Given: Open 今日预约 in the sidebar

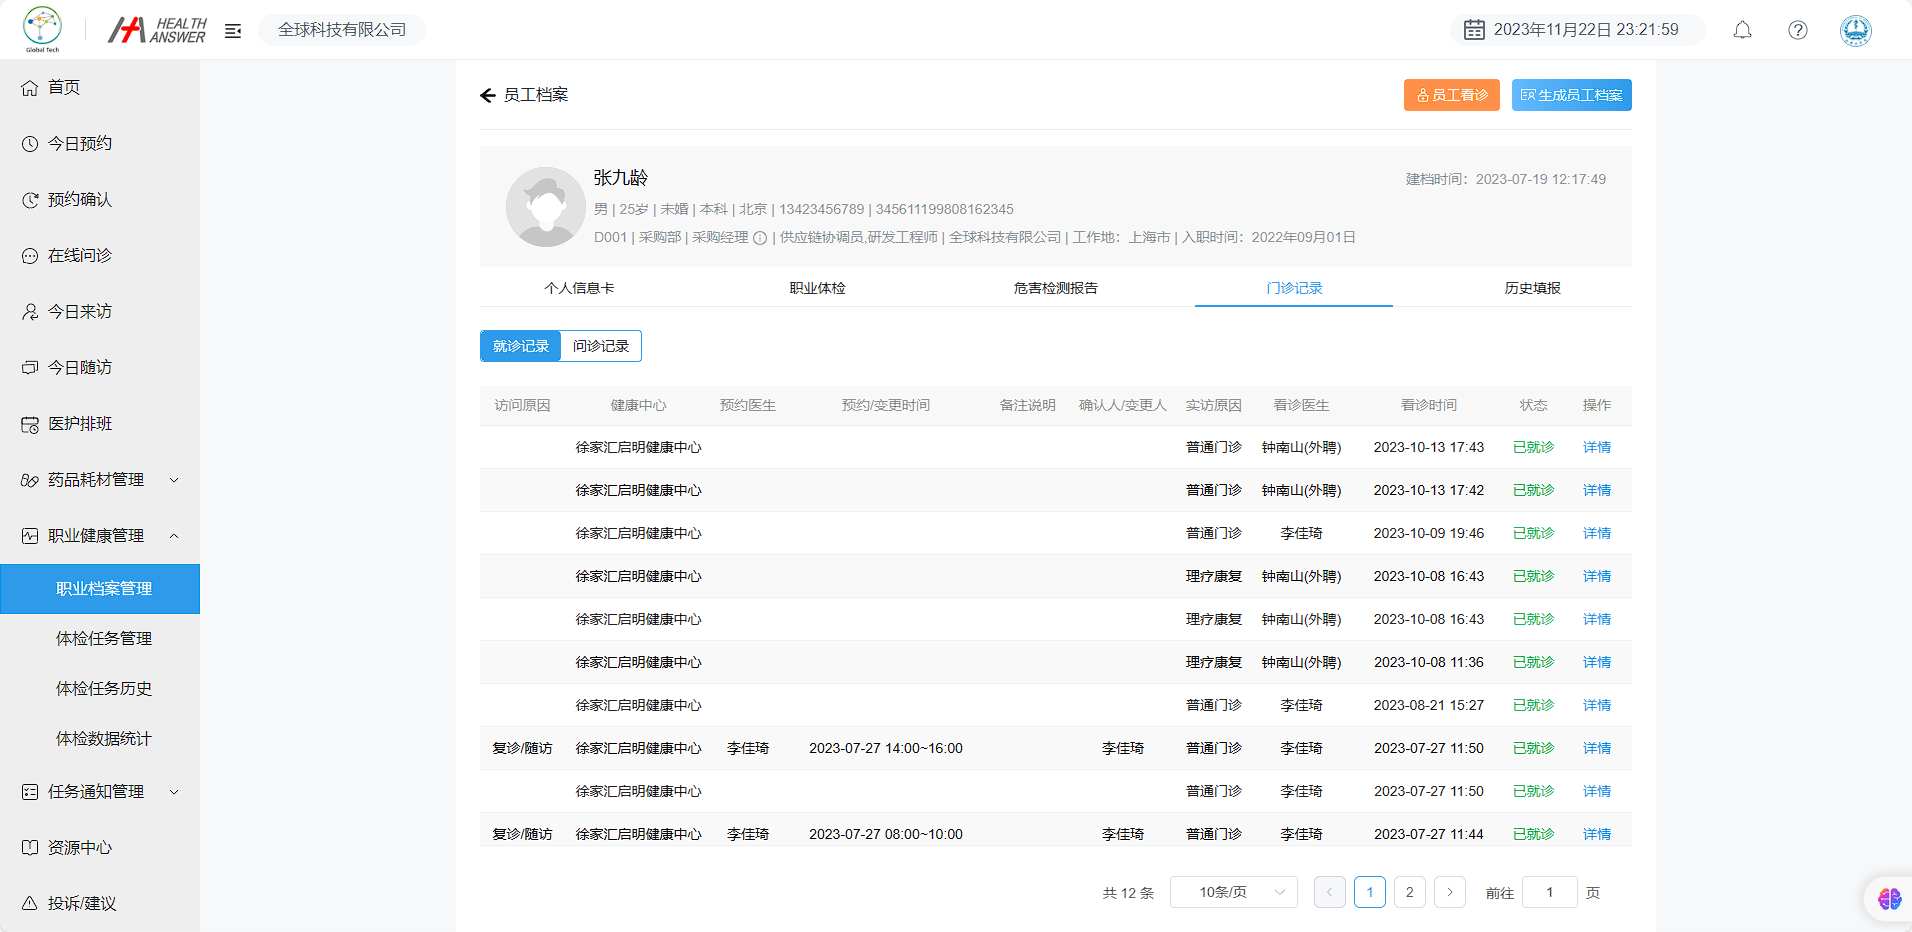Looking at the screenshot, I should tap(100, 144).
